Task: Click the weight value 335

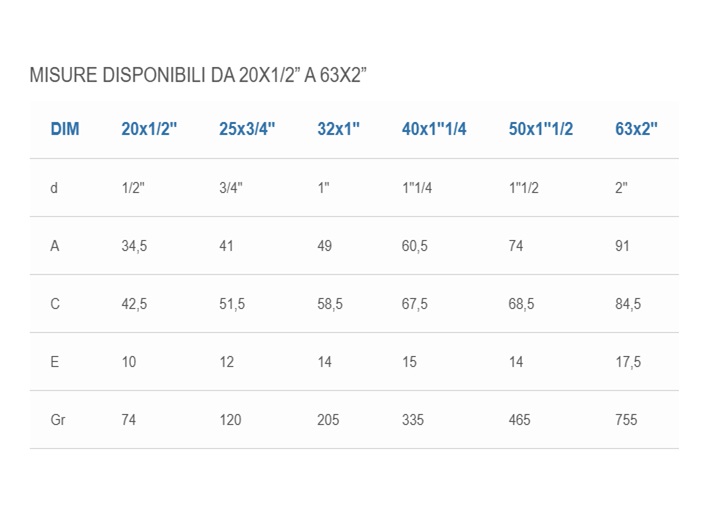Action: coord(413,420)
